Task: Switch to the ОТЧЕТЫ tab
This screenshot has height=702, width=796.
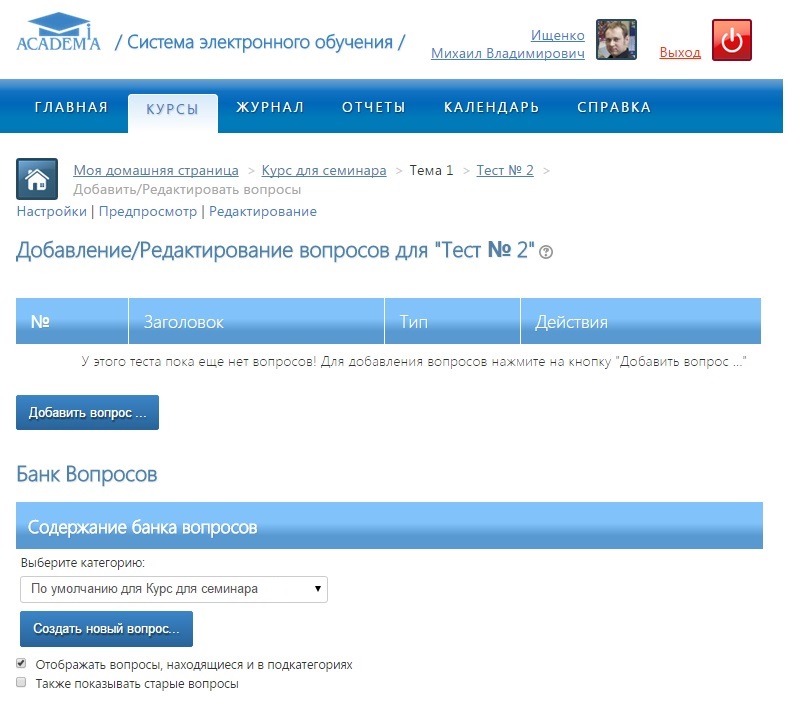Action: [x=374, y=107]
